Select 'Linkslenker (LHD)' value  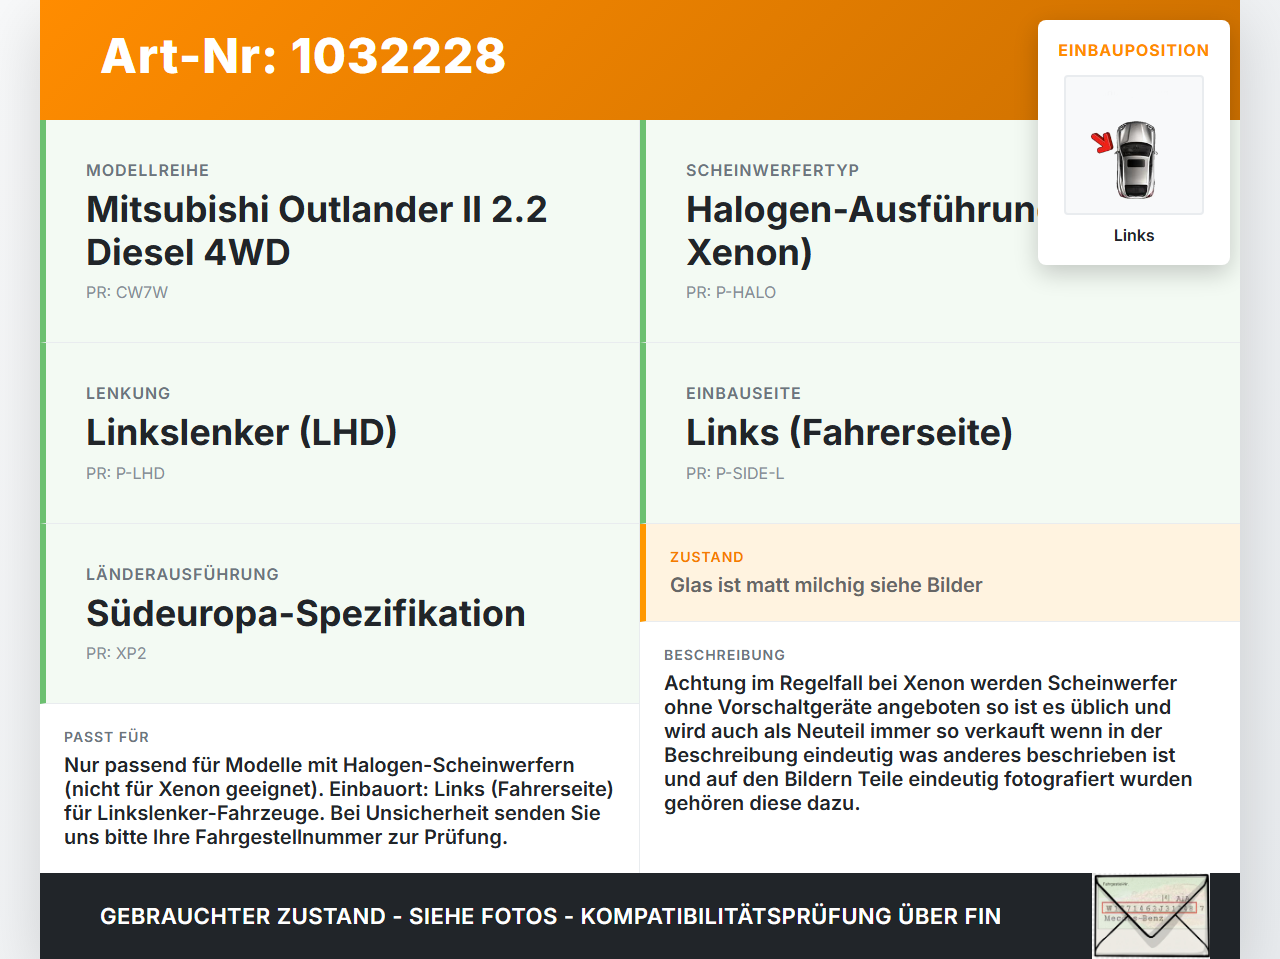pos(242,432)
